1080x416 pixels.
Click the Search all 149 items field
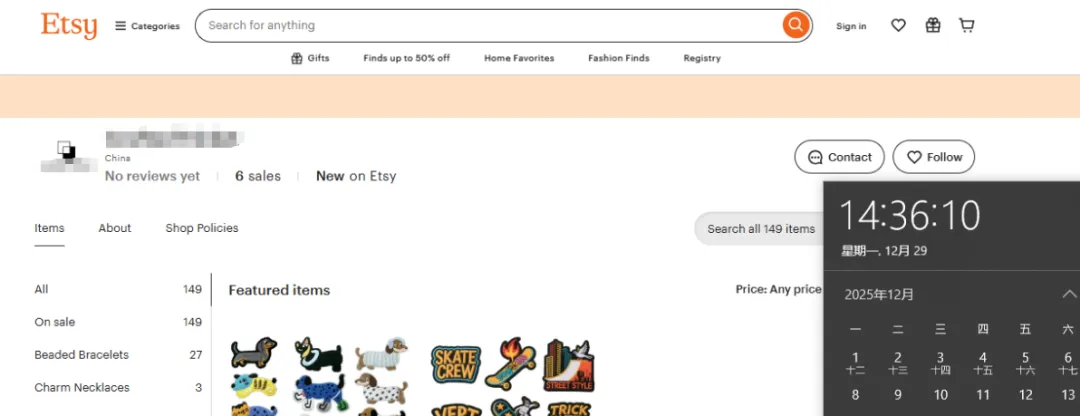759,229
